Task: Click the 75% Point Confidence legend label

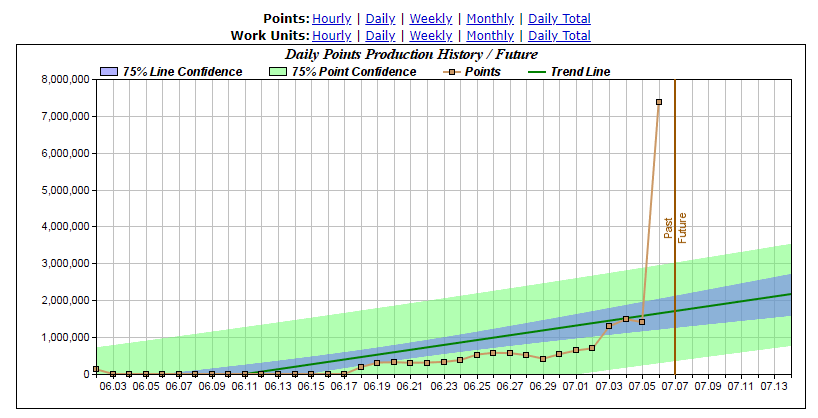Action: [x=354, y=71]
